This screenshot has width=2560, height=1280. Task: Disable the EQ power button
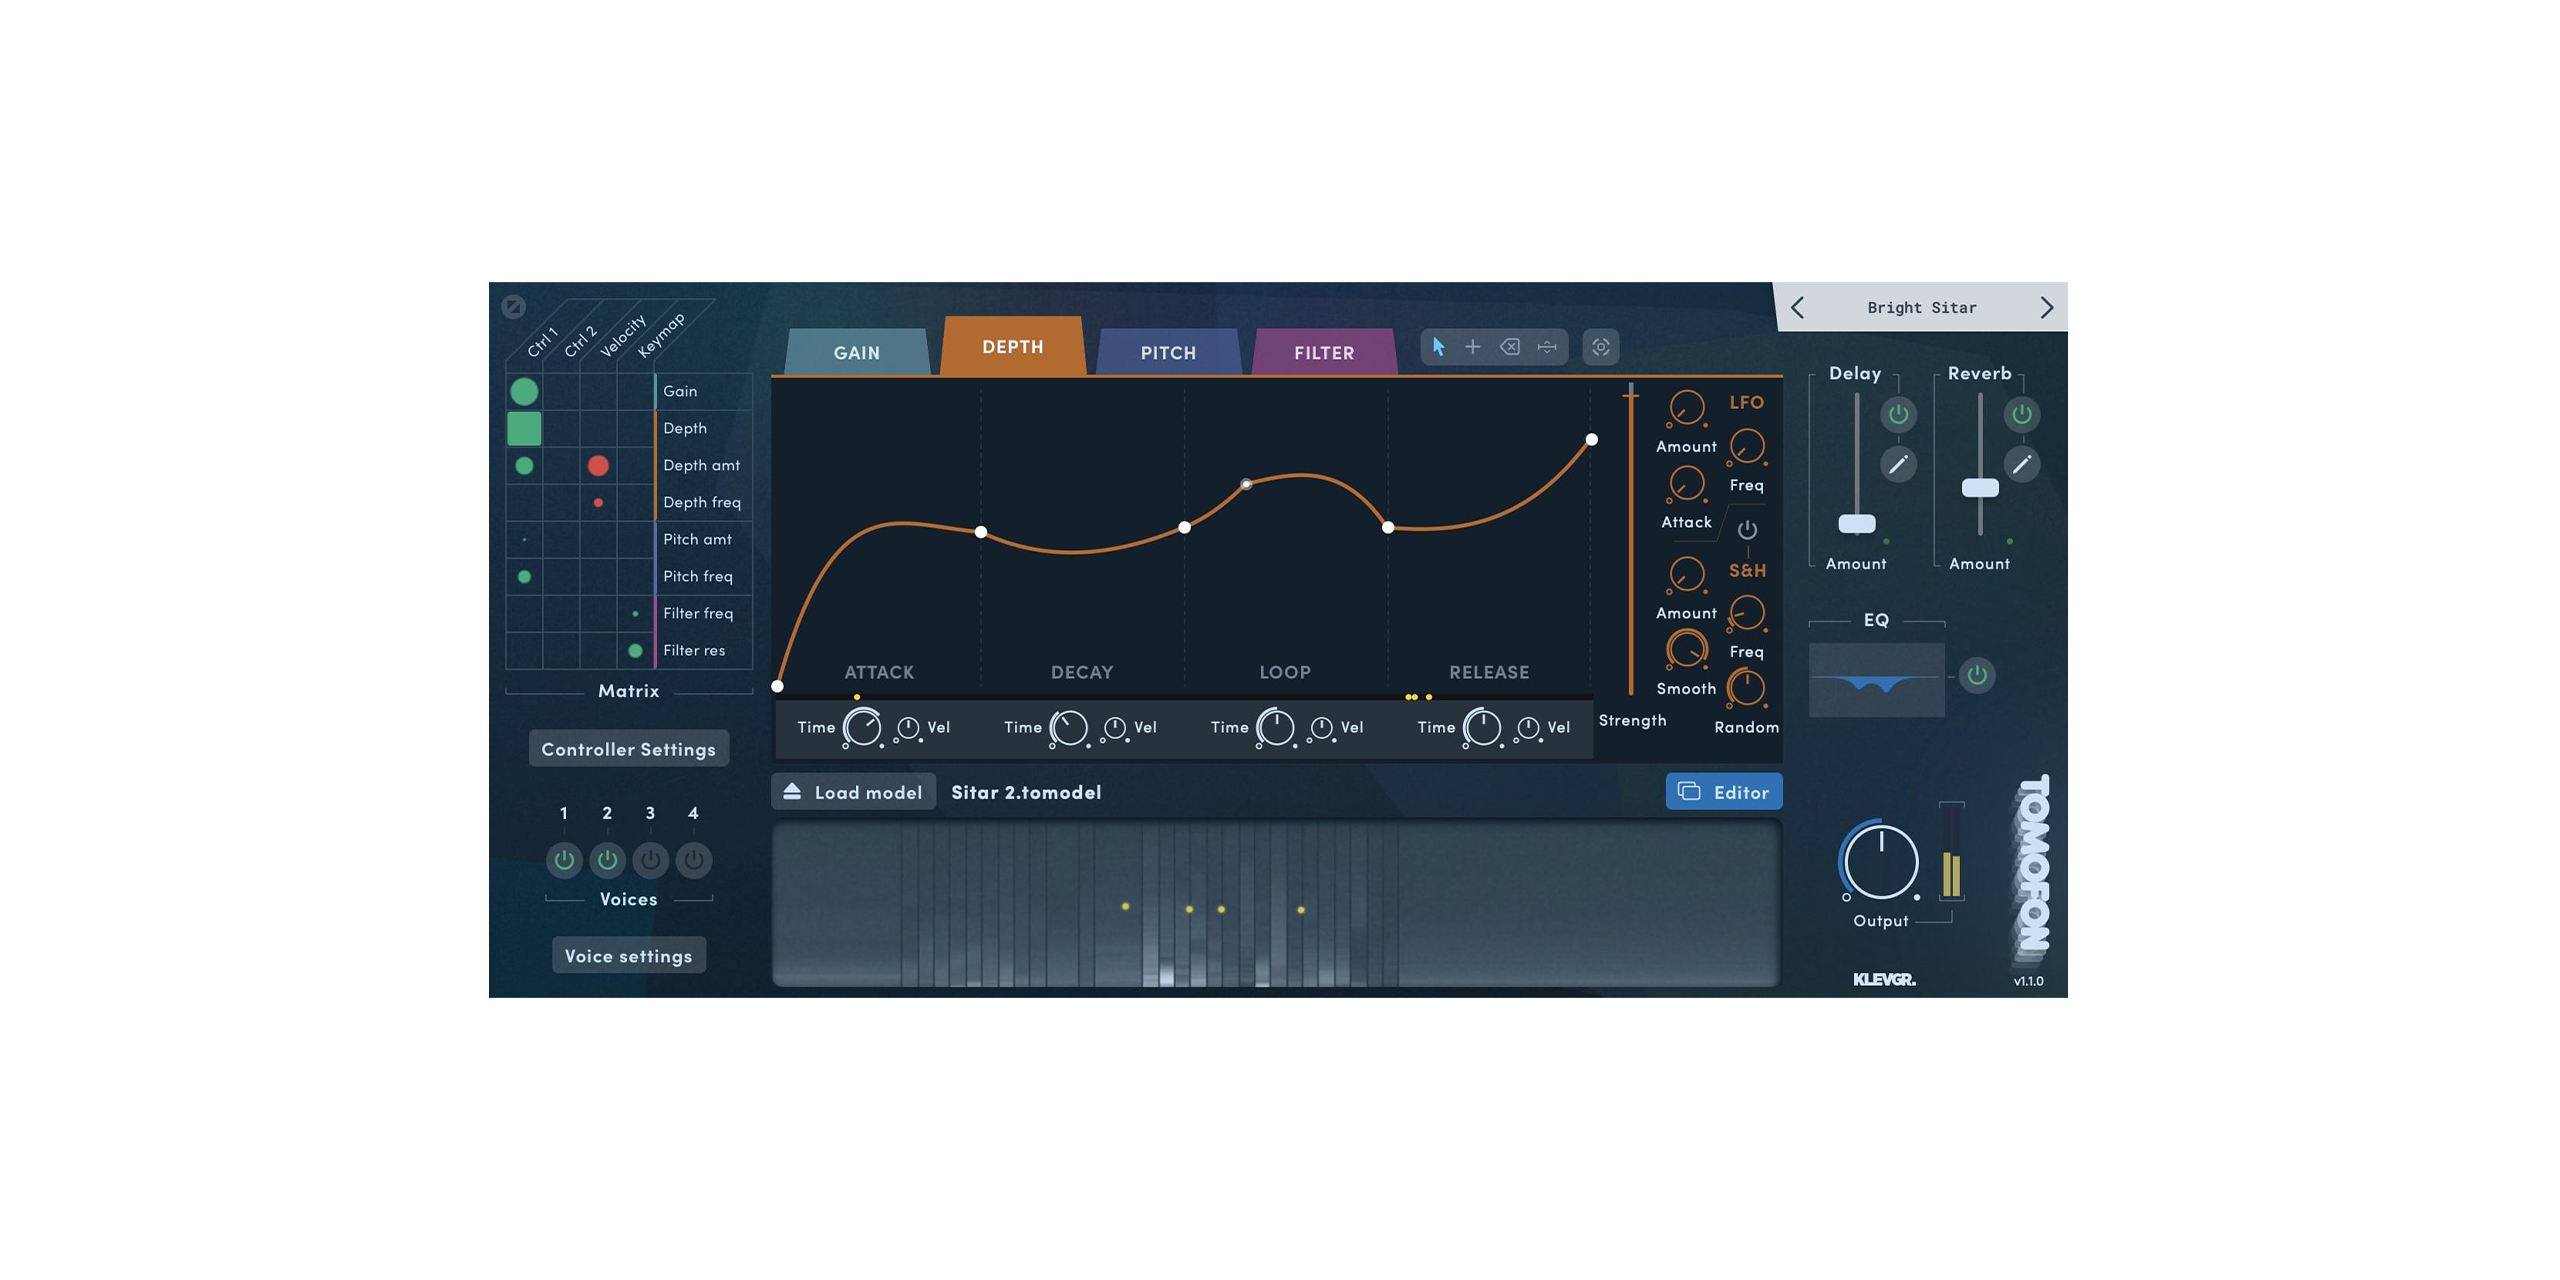(x=1977, y=675)
